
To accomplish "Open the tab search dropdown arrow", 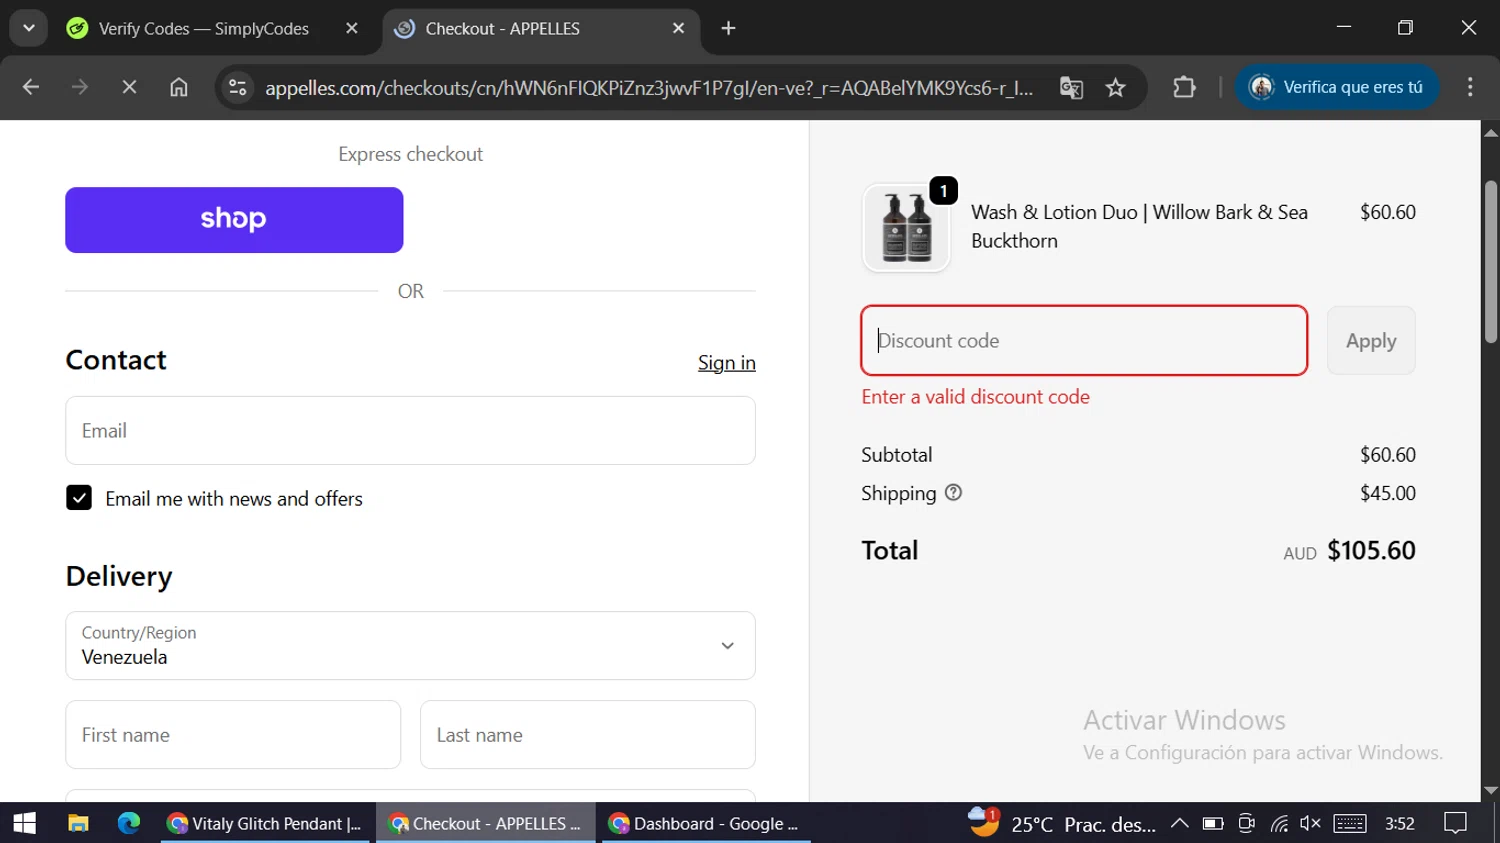I will click(29, 29).
